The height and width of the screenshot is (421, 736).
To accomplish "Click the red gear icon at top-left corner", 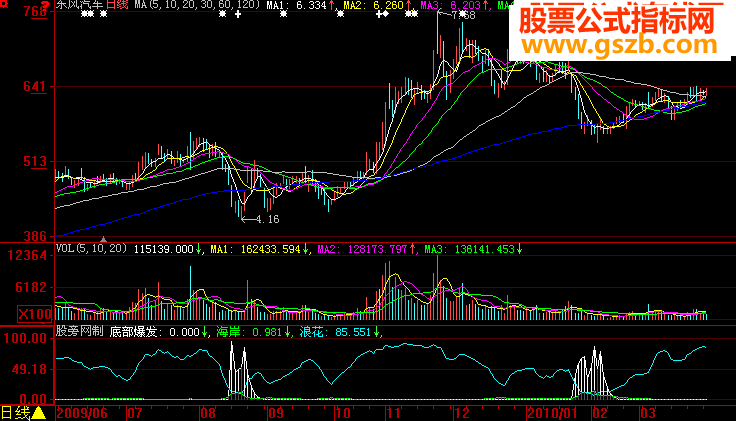I will (x=4, y=4).
